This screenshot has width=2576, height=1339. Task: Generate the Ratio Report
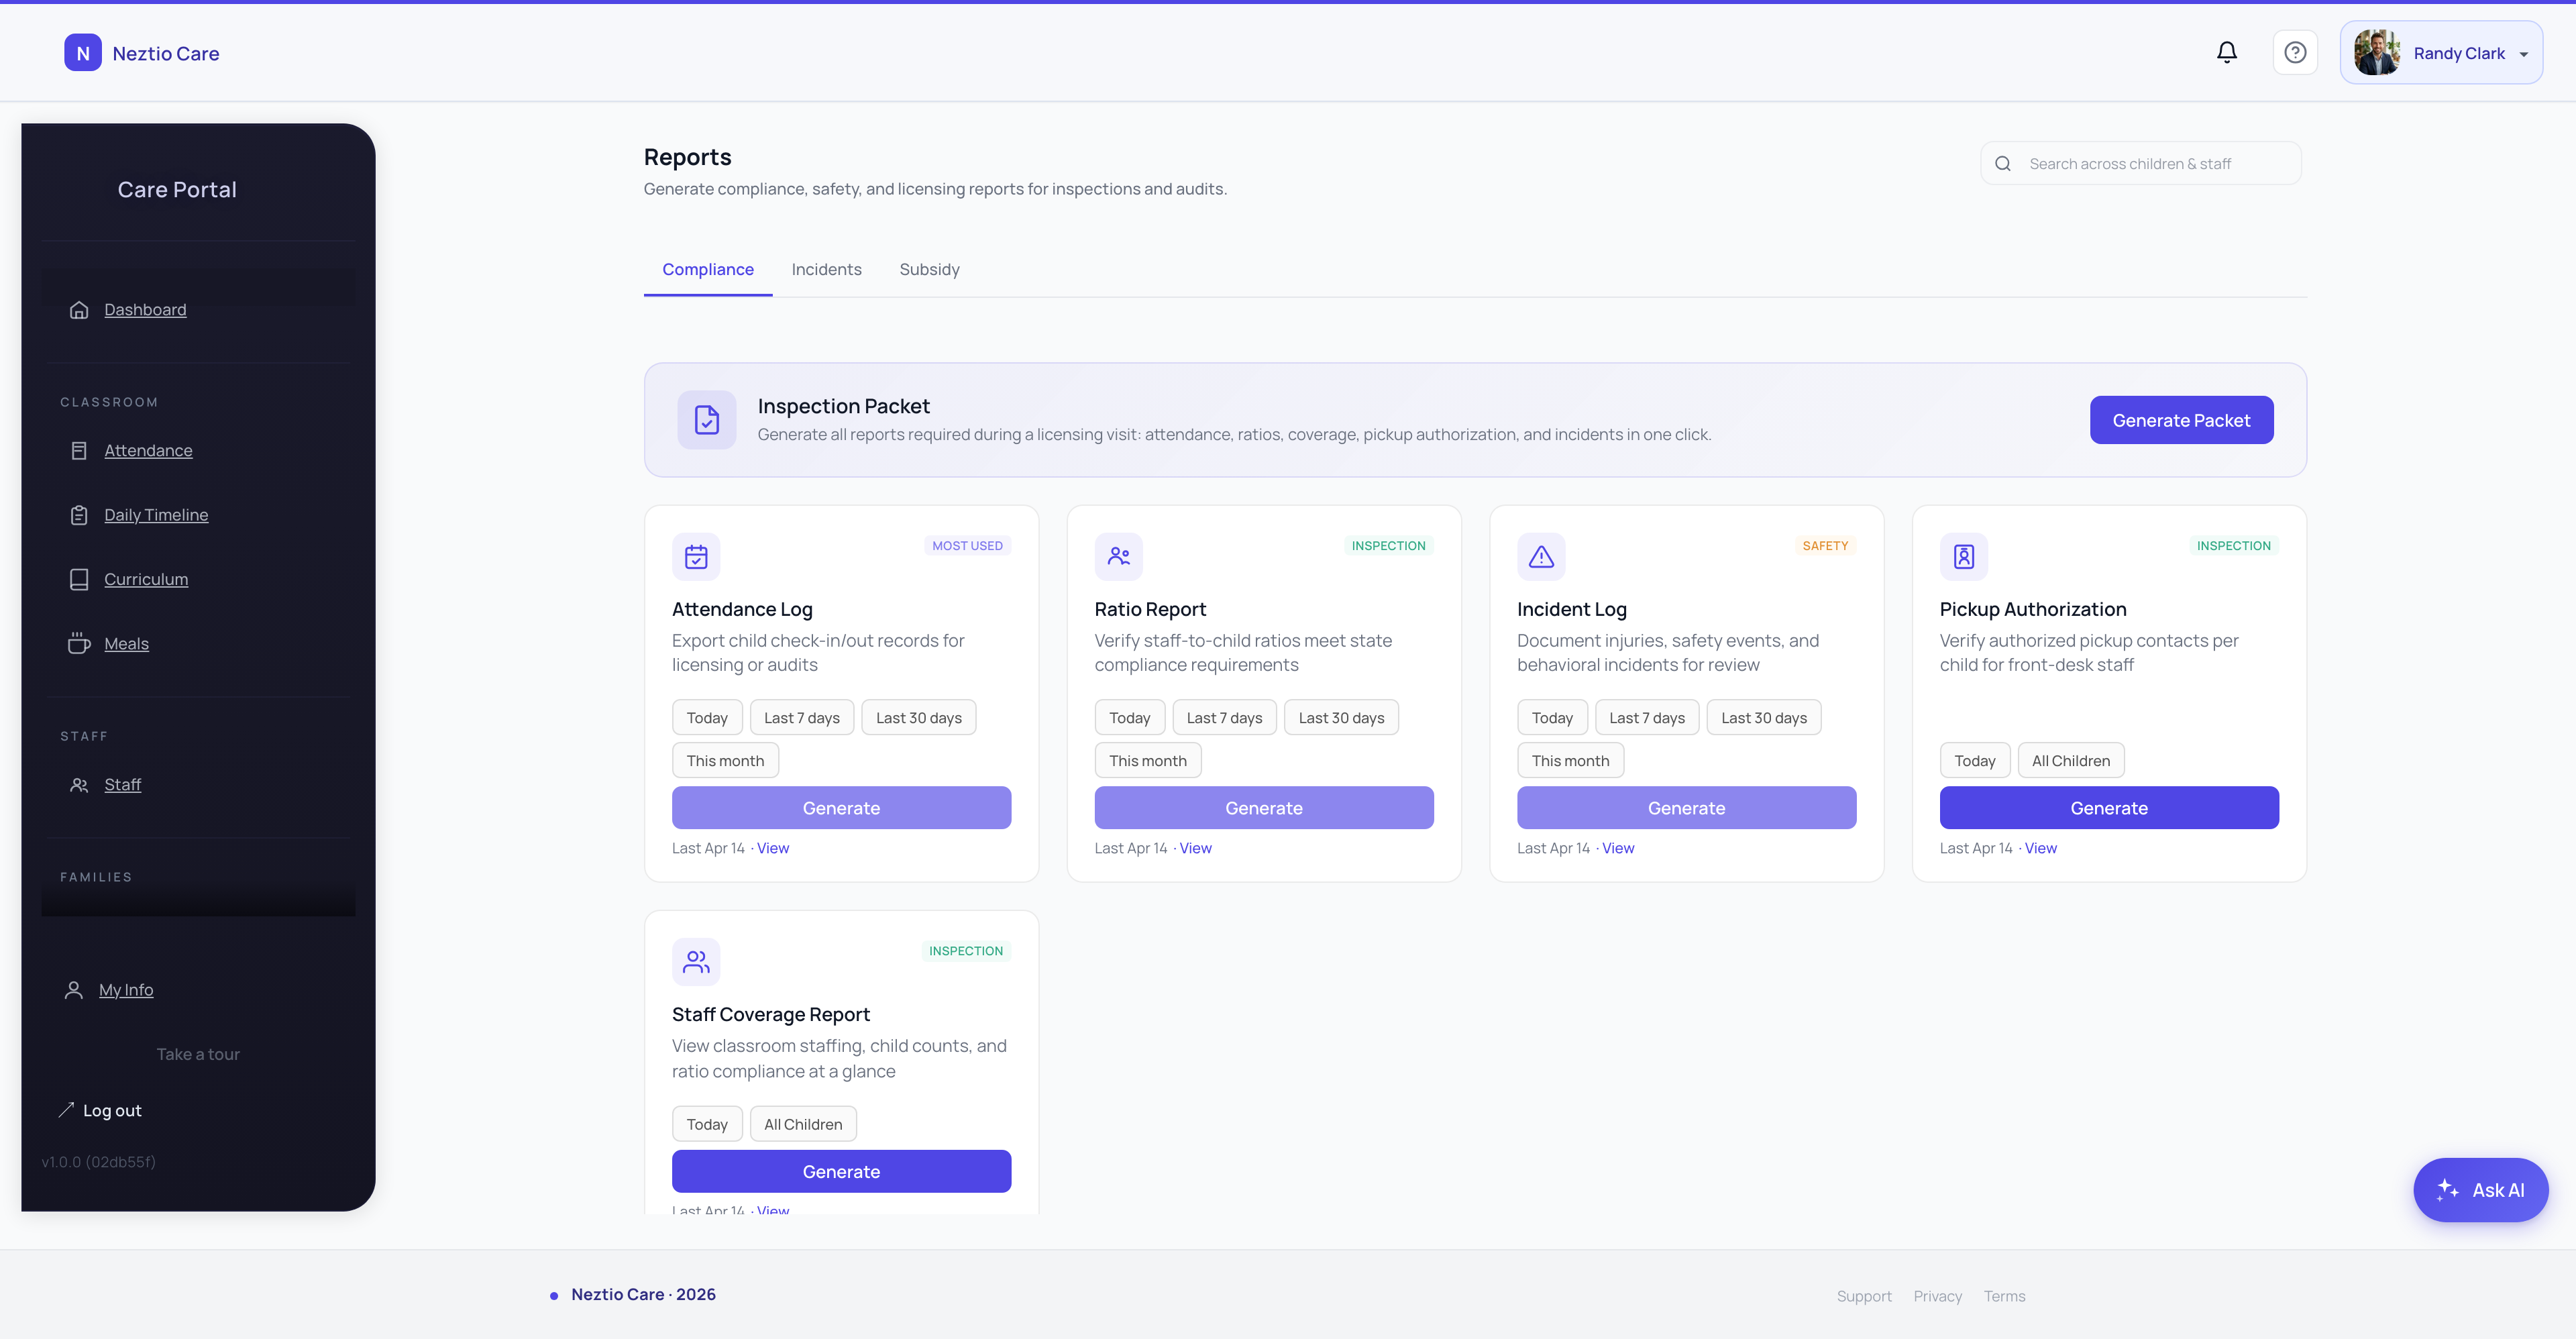coord(1264,808)
